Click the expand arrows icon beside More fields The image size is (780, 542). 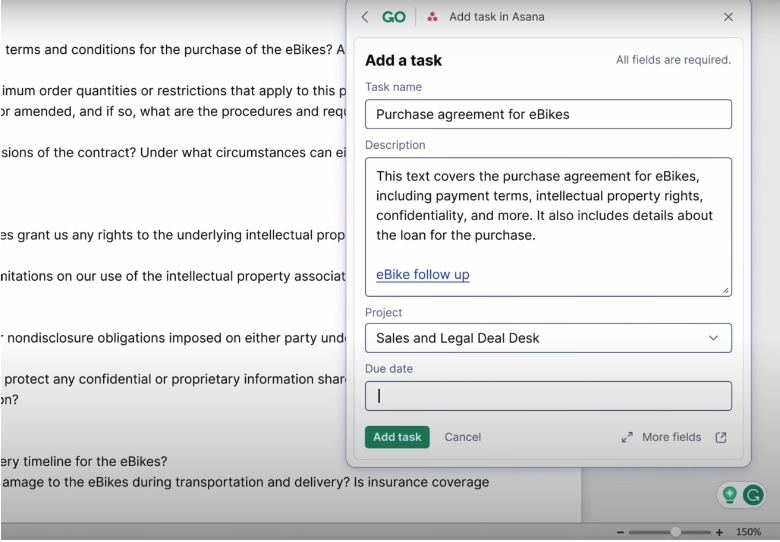pos(627,437)
